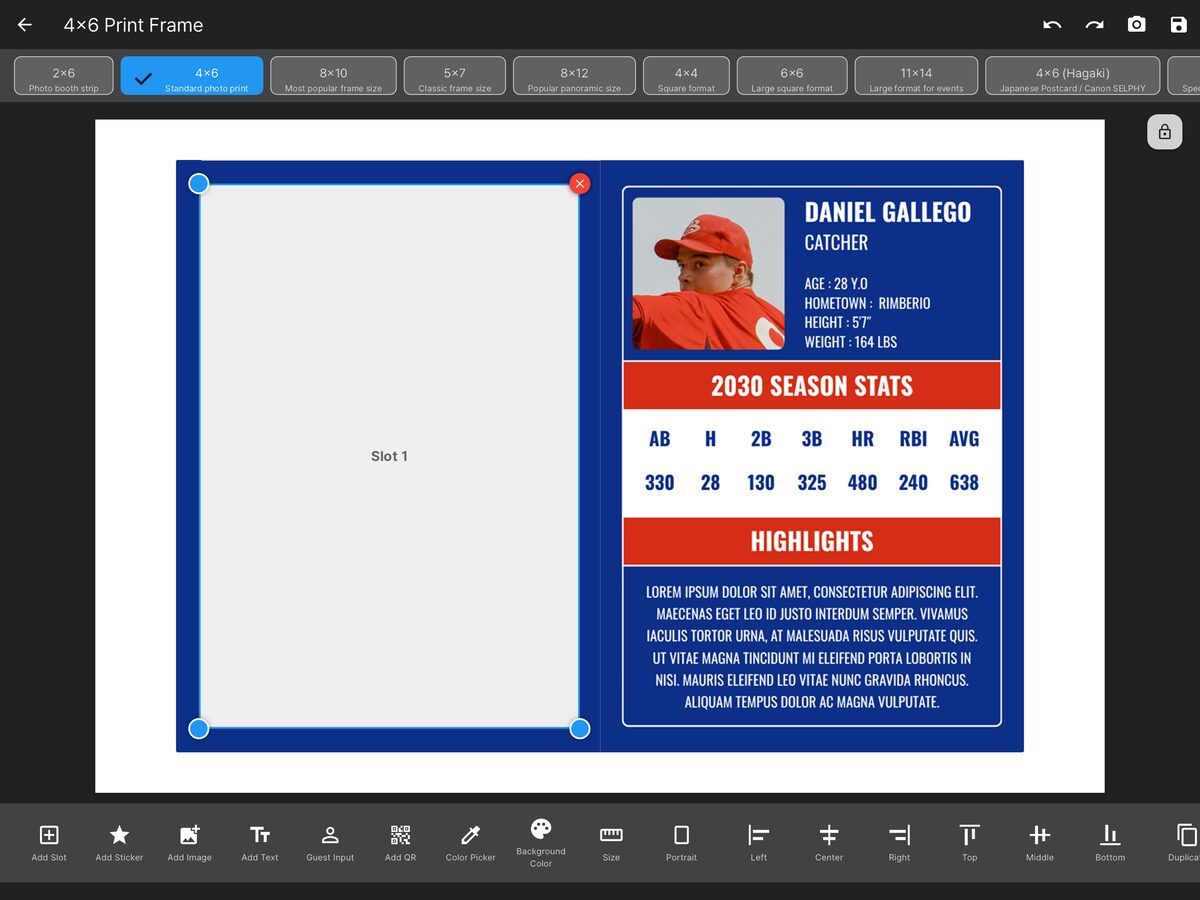Viewport: 1200px width, 900px height.
Task: Switch orientation with Portrait button
Action: click(x=681, y=843)
